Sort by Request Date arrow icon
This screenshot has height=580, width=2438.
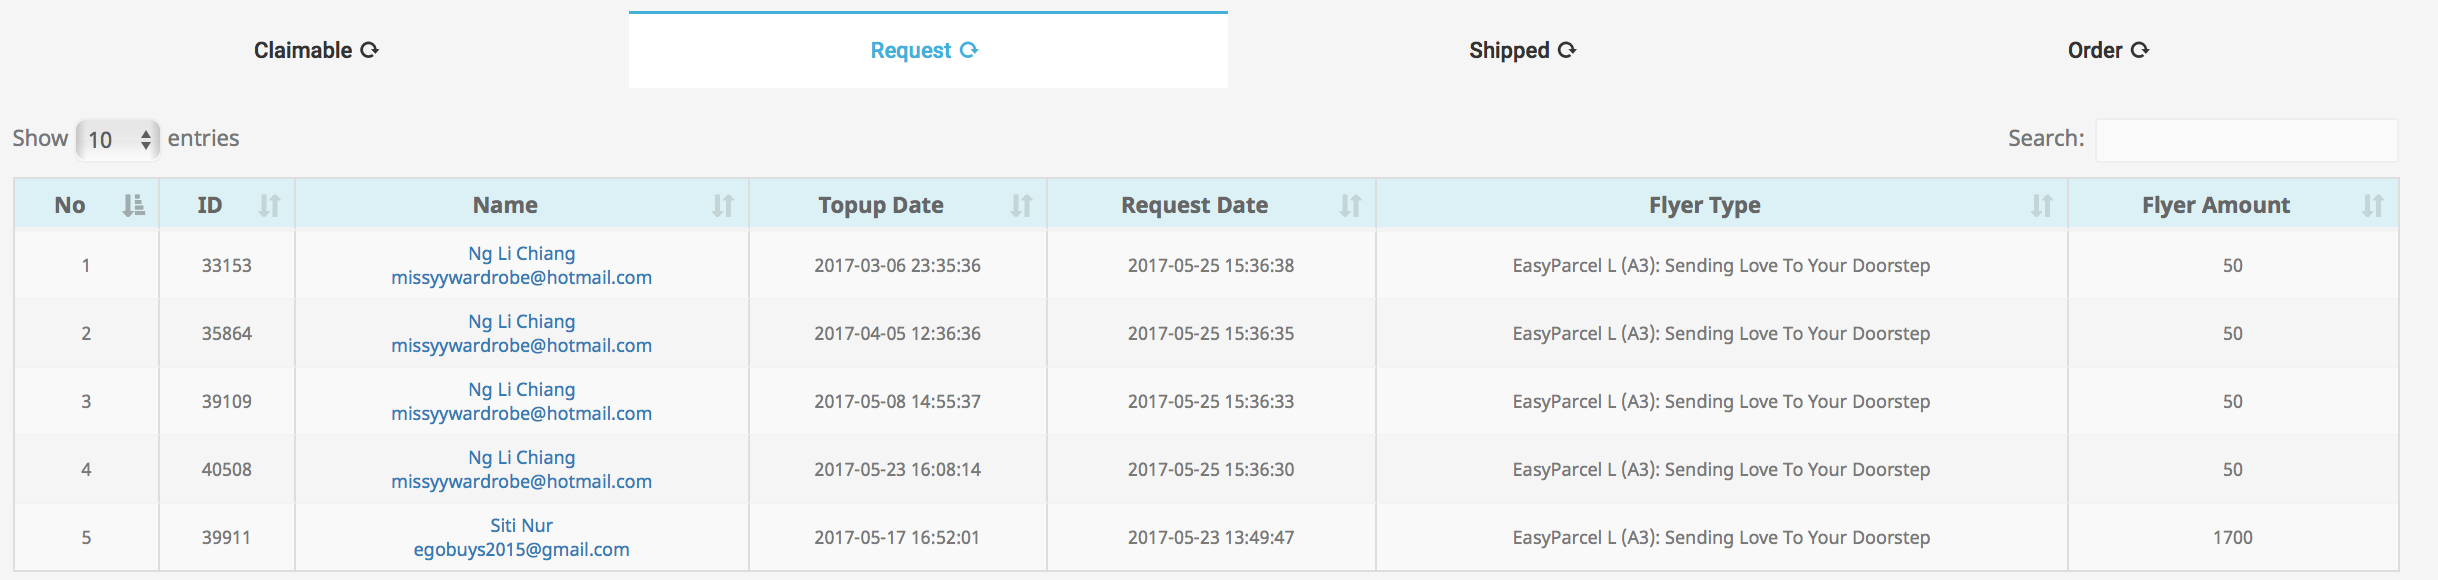[x=1351, y=205]
